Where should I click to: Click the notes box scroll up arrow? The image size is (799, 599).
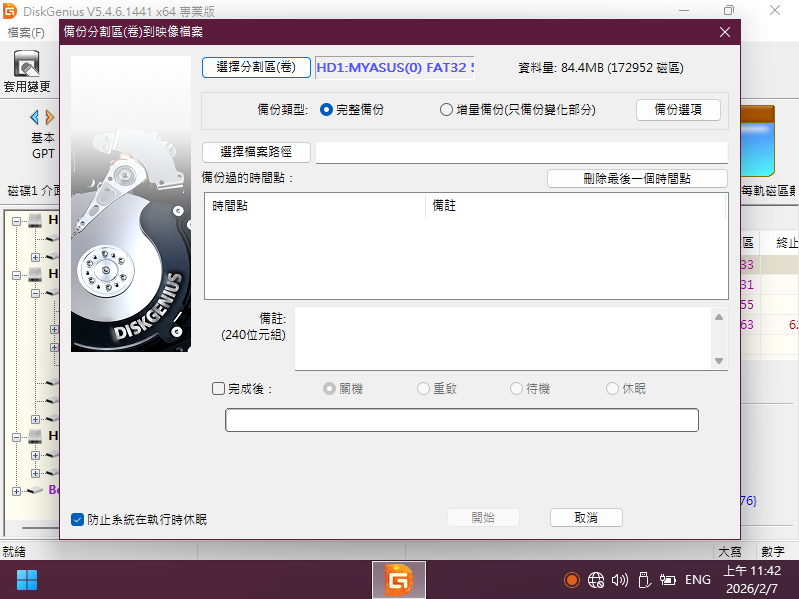[719, 317]
